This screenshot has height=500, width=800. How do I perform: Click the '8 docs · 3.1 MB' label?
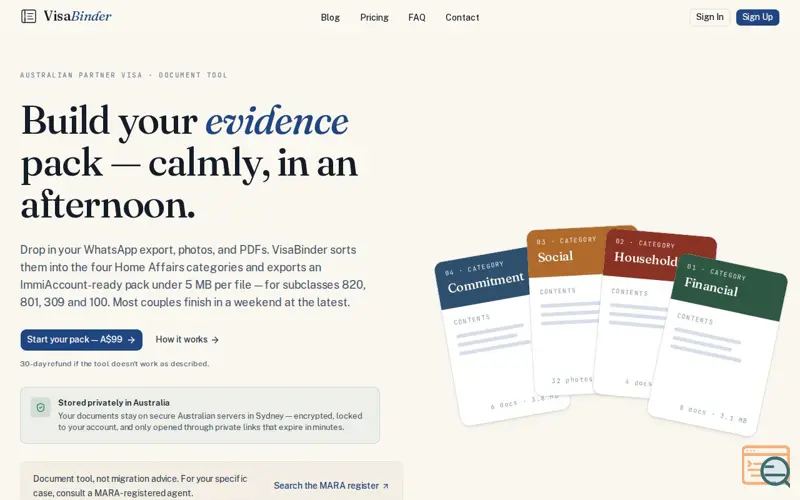713,414
